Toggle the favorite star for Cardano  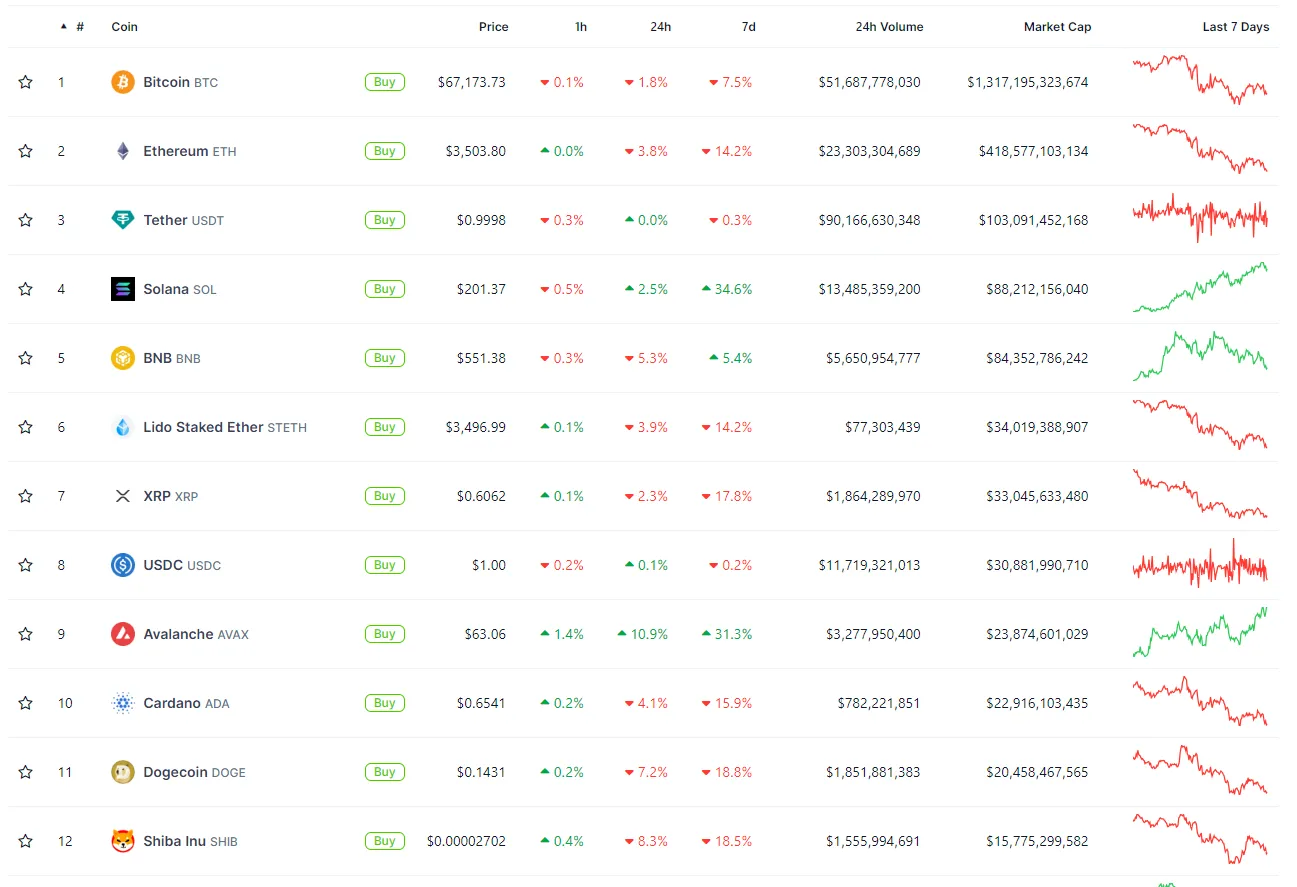pyautogui.click(x=26, y=703)
